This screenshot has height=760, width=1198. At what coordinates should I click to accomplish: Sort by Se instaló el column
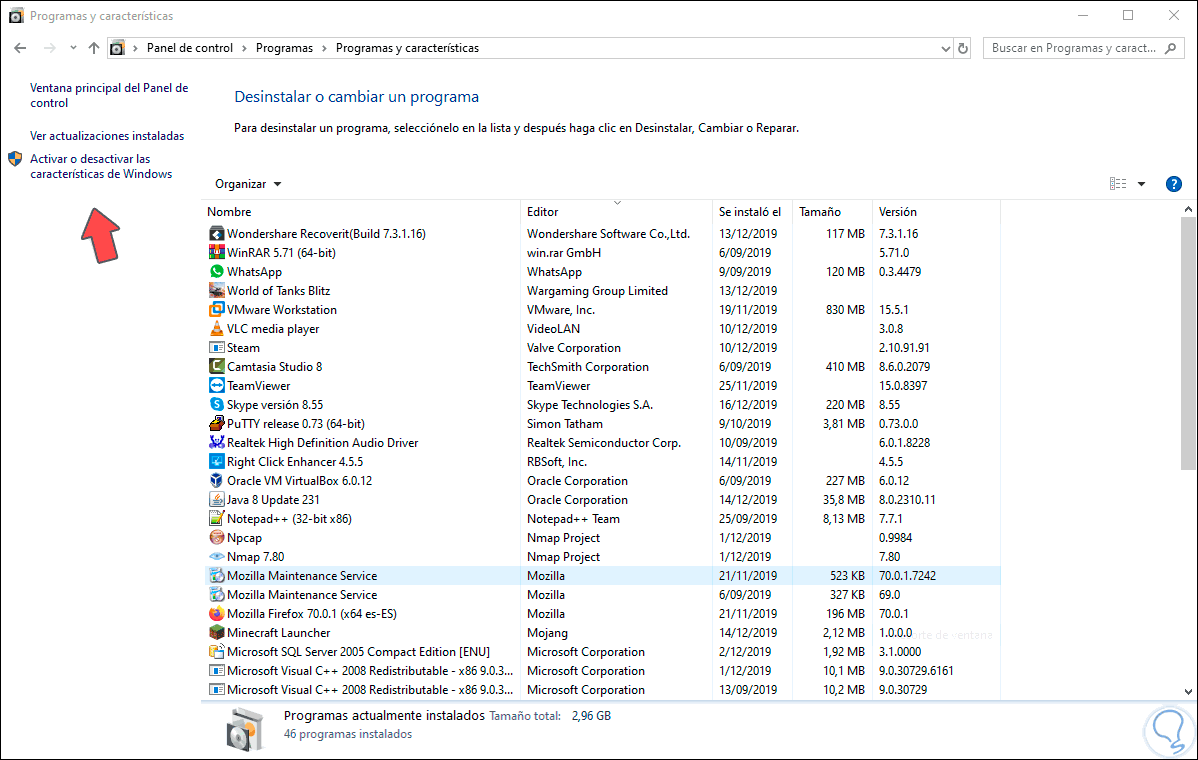tap(752, 212)
